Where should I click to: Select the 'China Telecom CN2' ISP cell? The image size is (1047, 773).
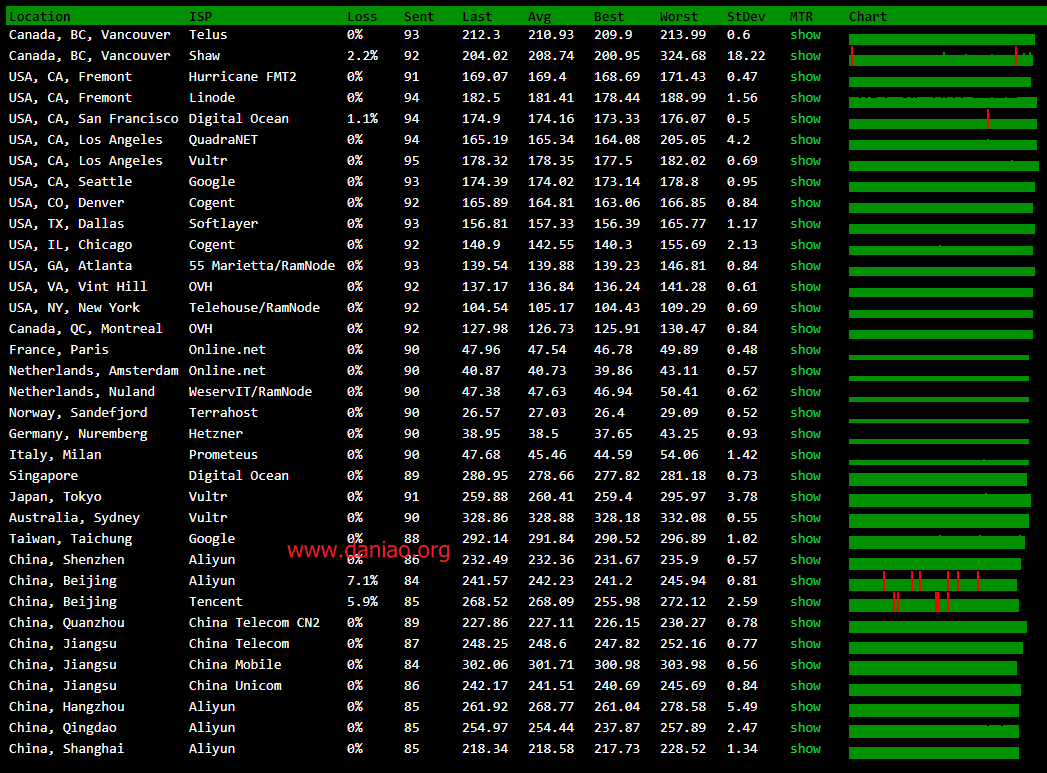click(x=254, y=623)
